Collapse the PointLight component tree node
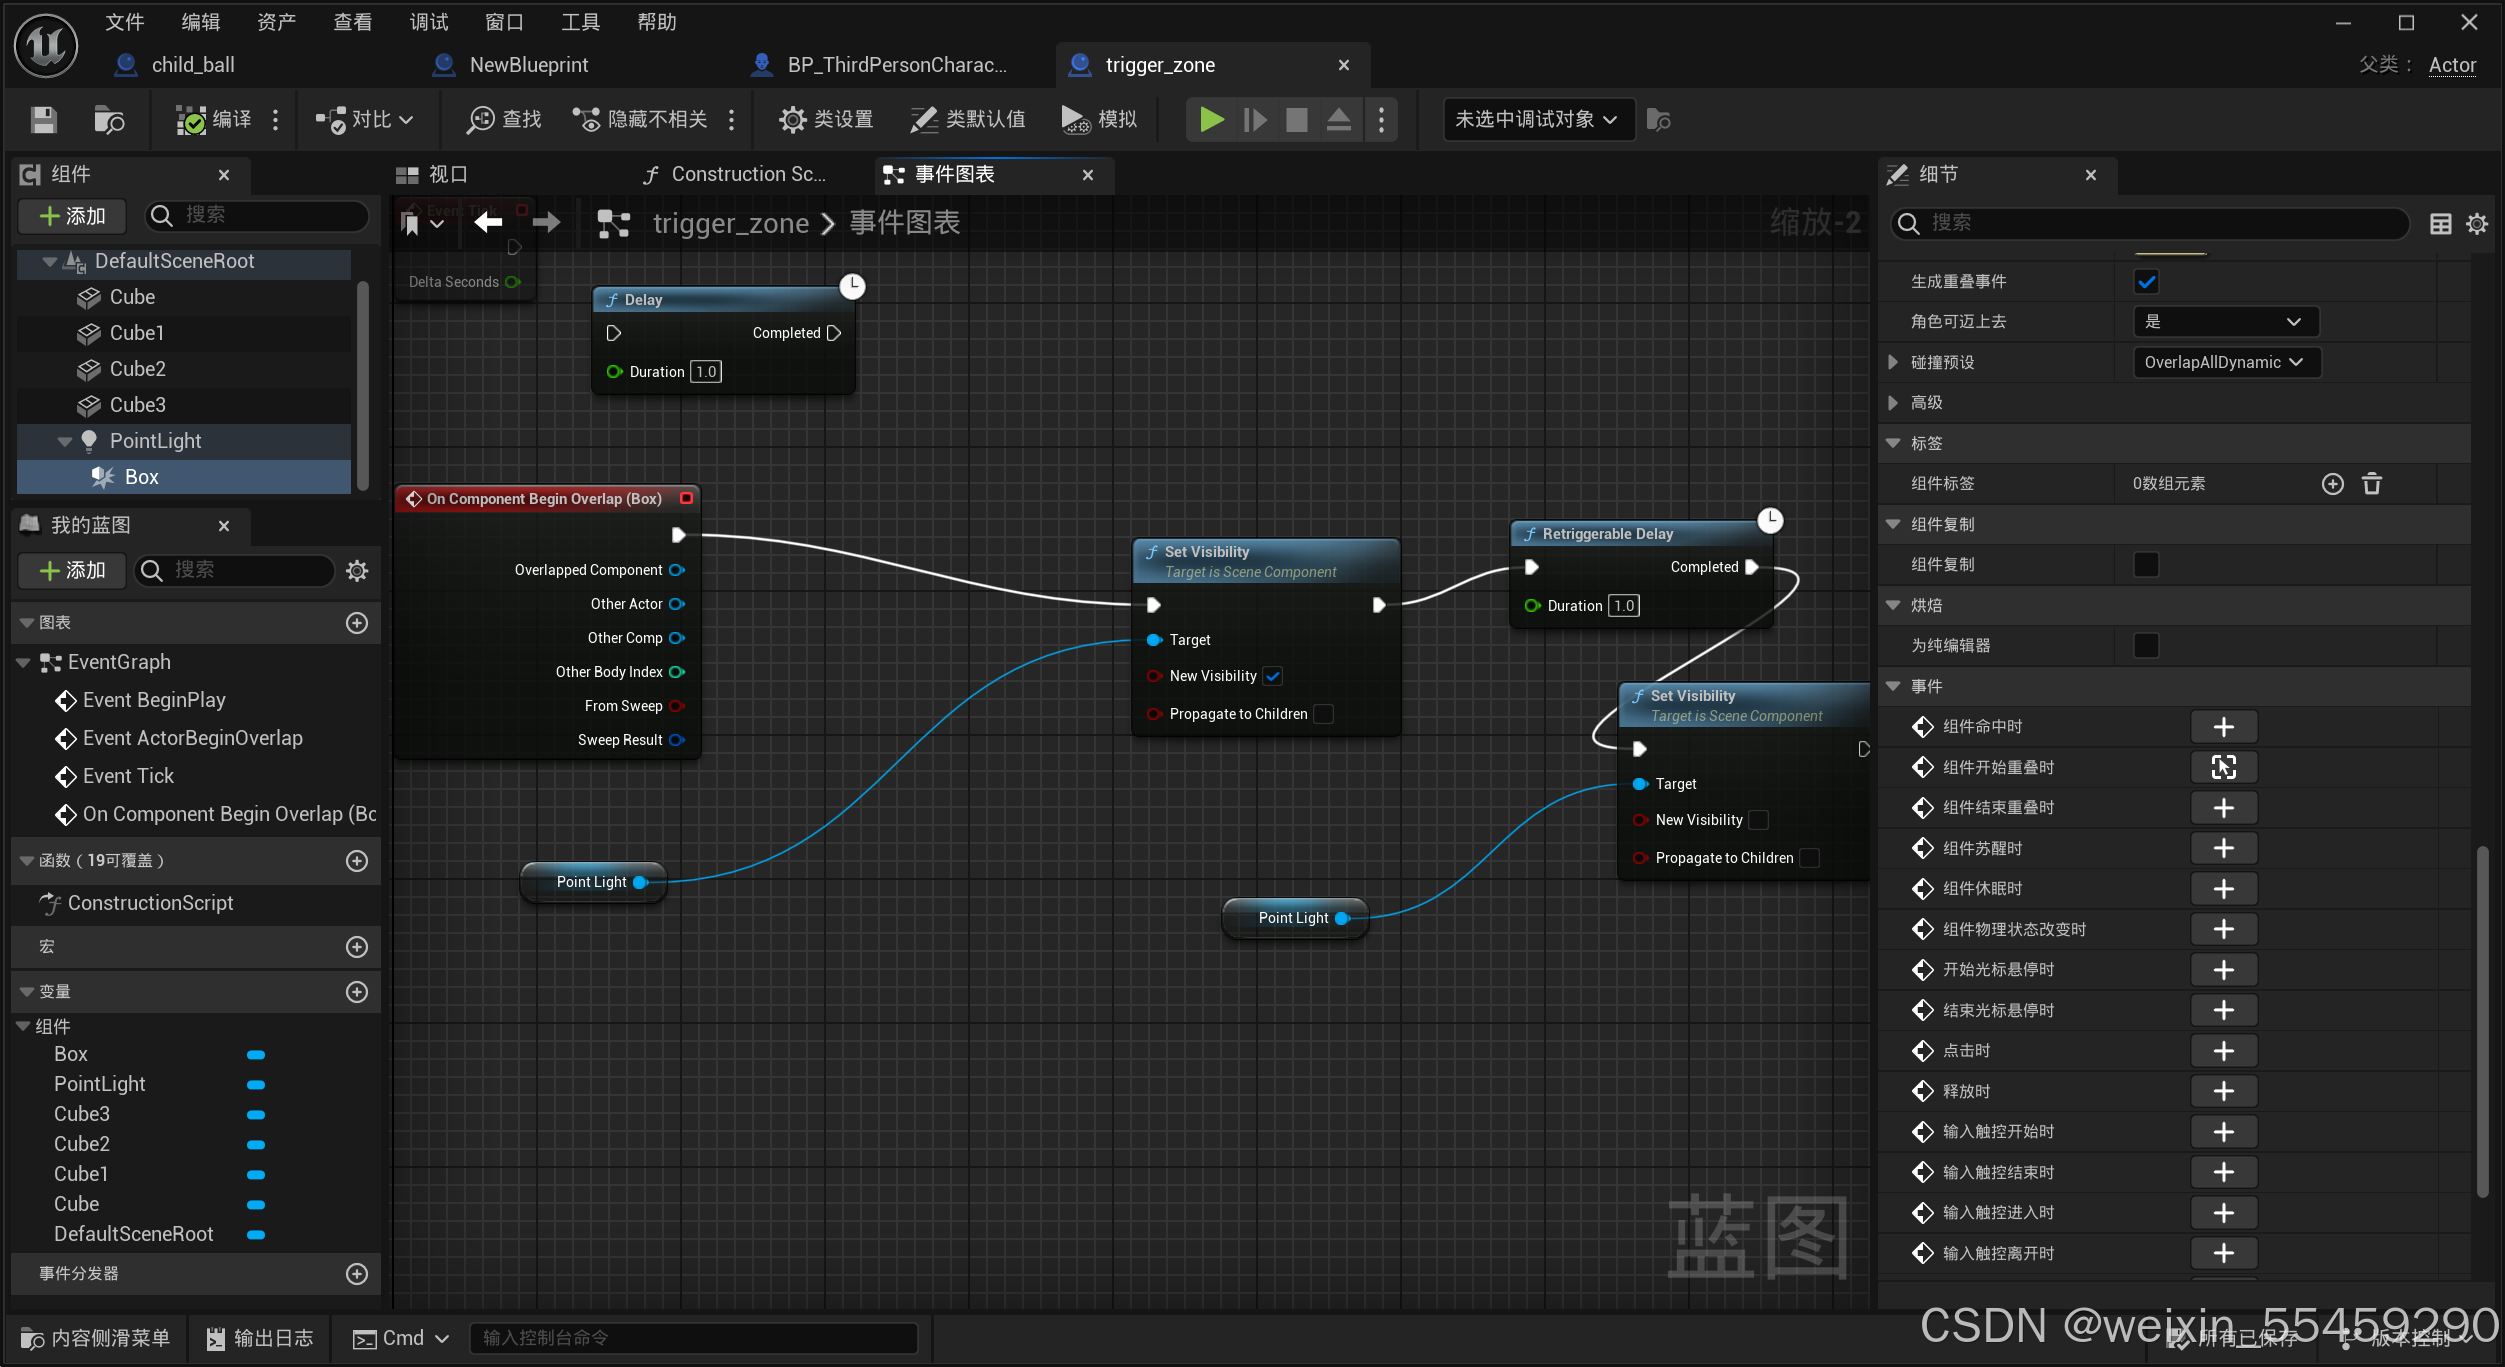2505x1367 pixels. (x=65, y=441)
